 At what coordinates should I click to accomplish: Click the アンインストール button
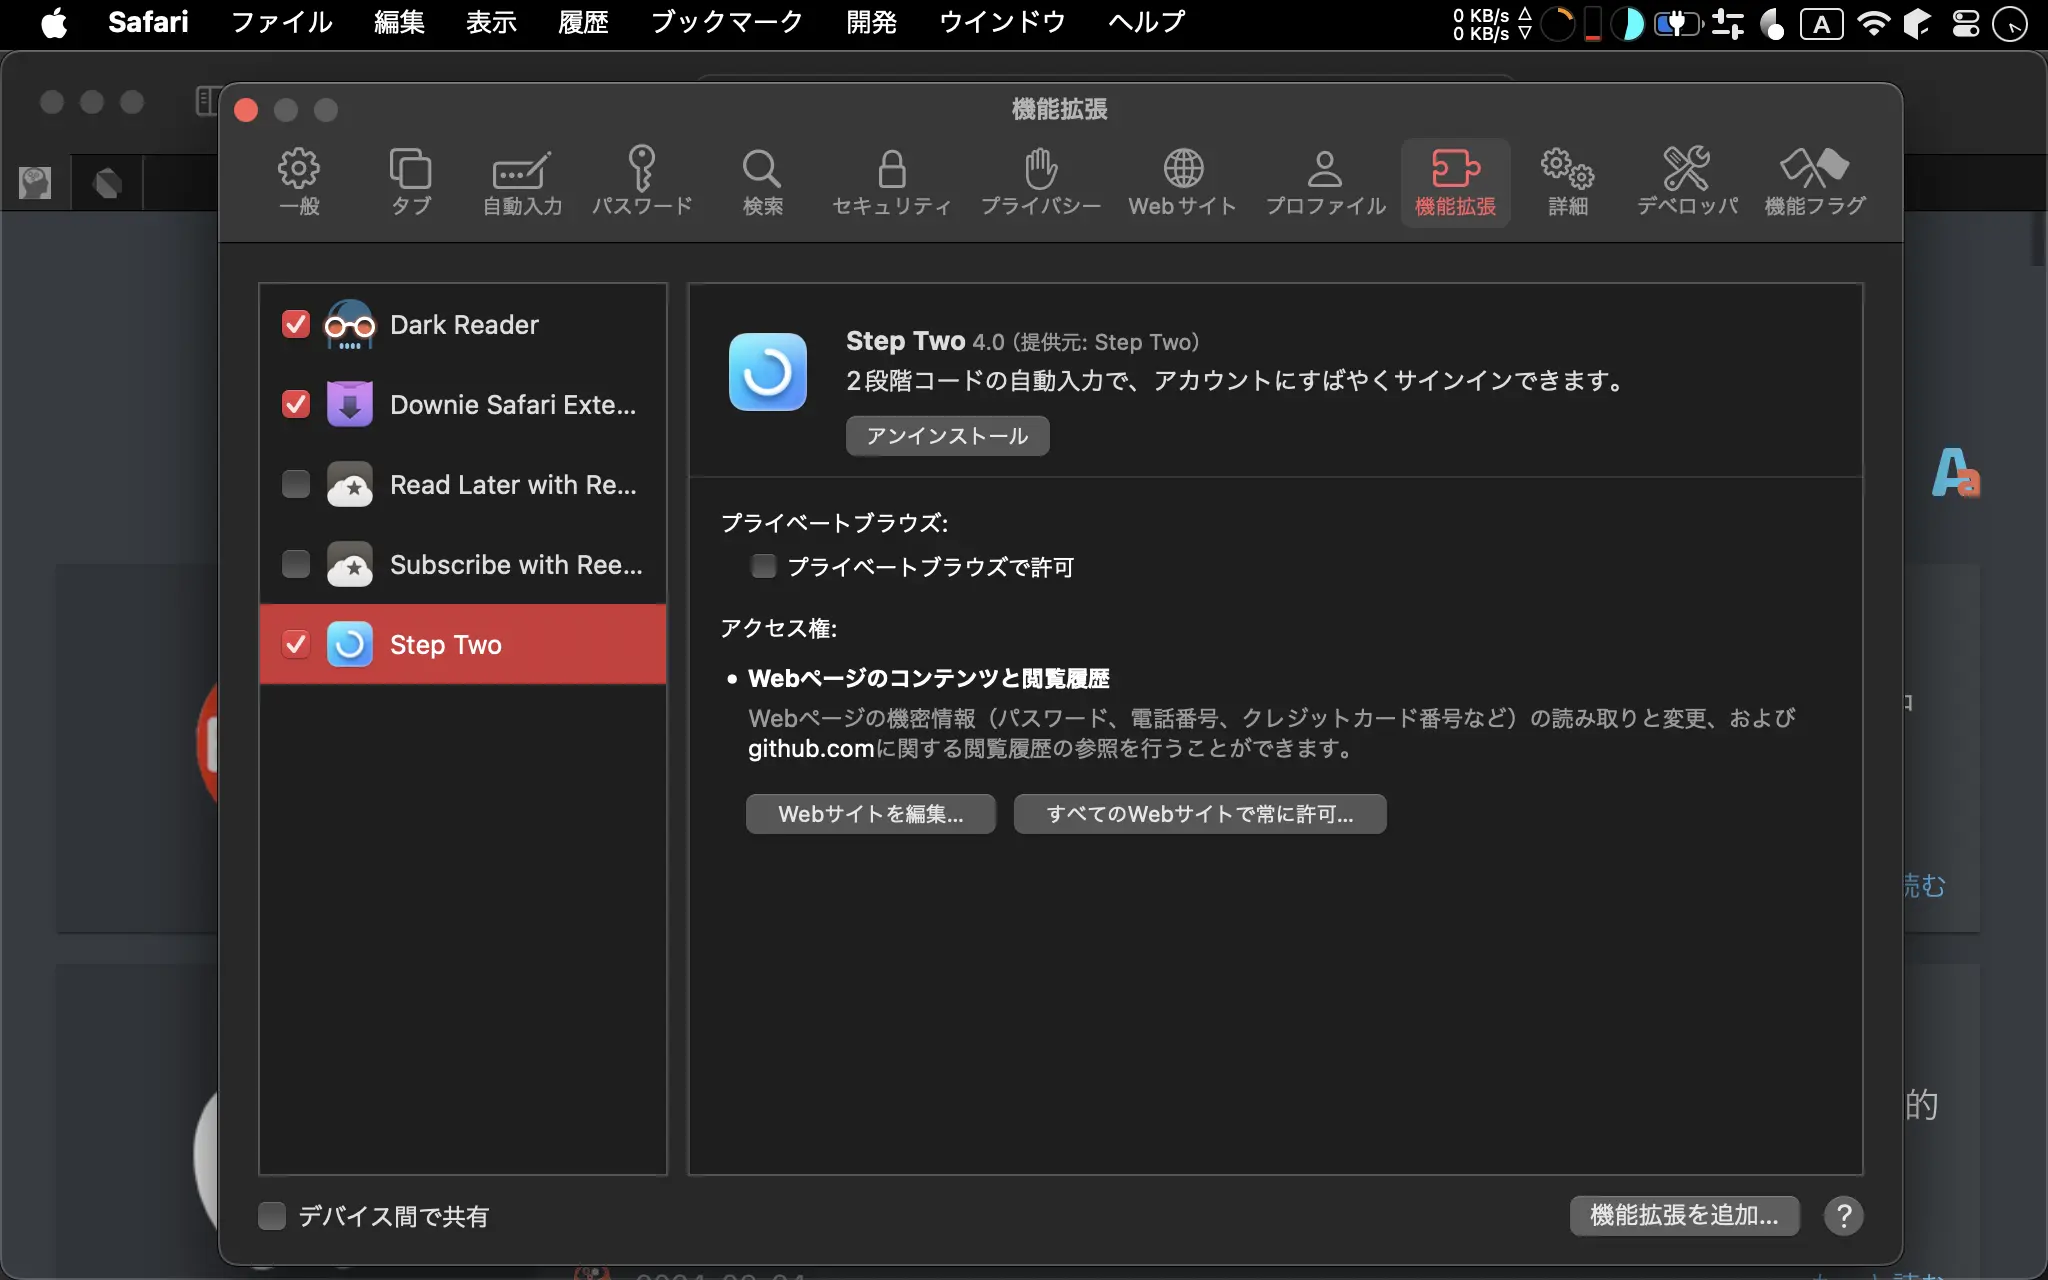click(x=947, y=436)
